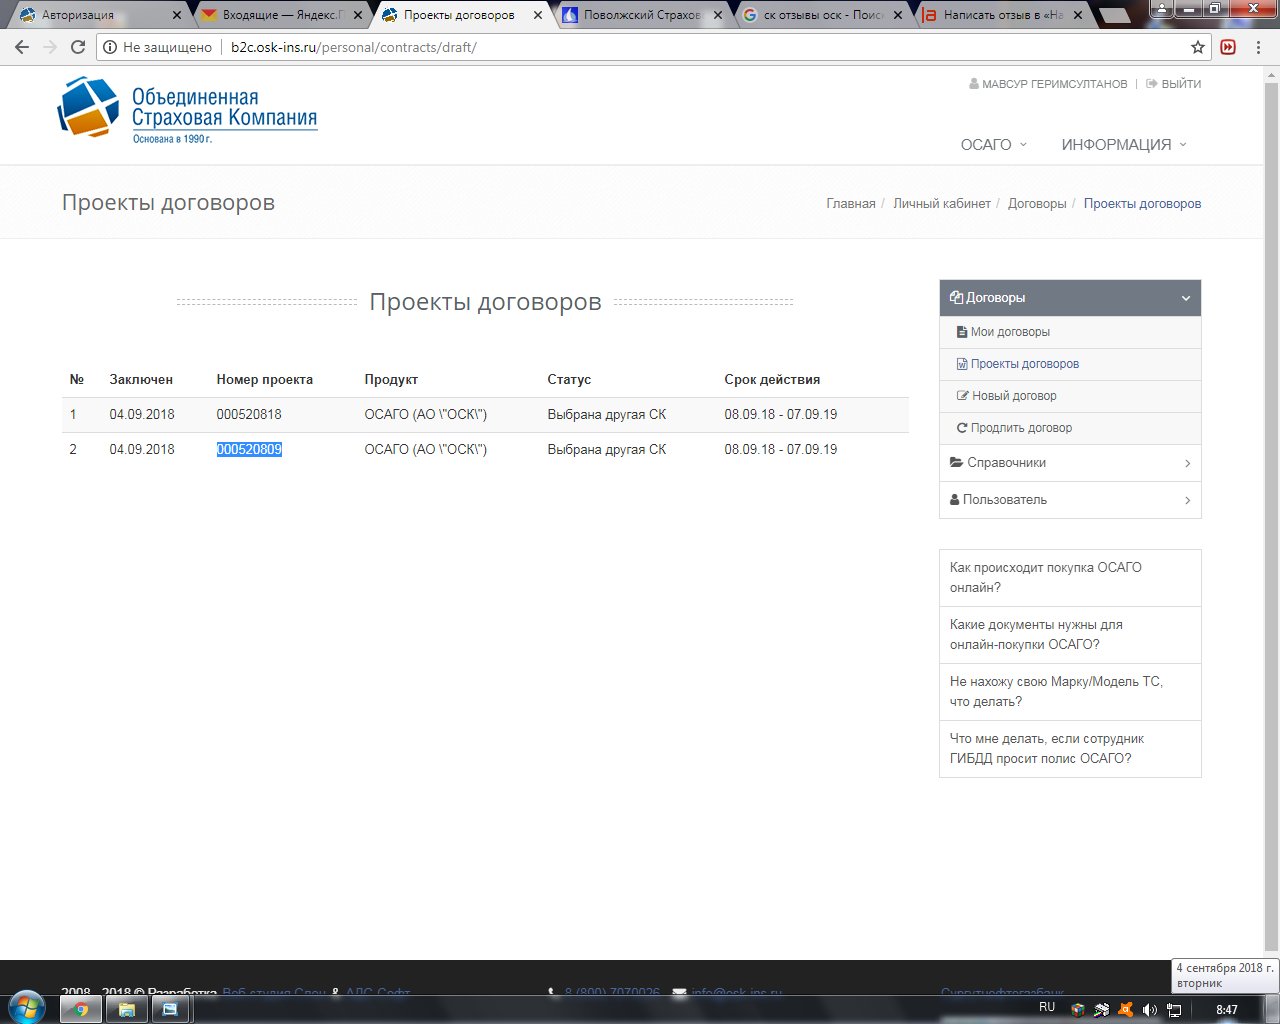The height and width of the screenshot is (1024, 1280).
Task: Go back using the browser back arrow
Action: 22,47
